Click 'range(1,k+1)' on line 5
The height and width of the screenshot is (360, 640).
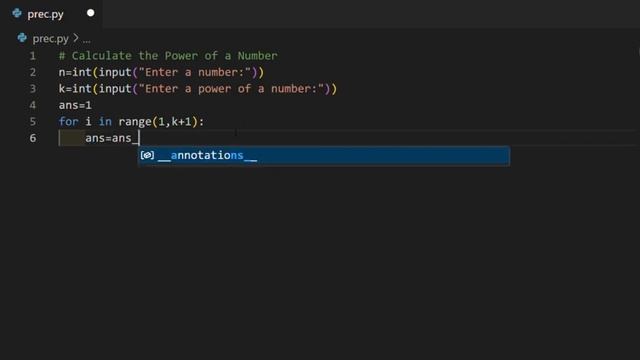coord(158,122)
